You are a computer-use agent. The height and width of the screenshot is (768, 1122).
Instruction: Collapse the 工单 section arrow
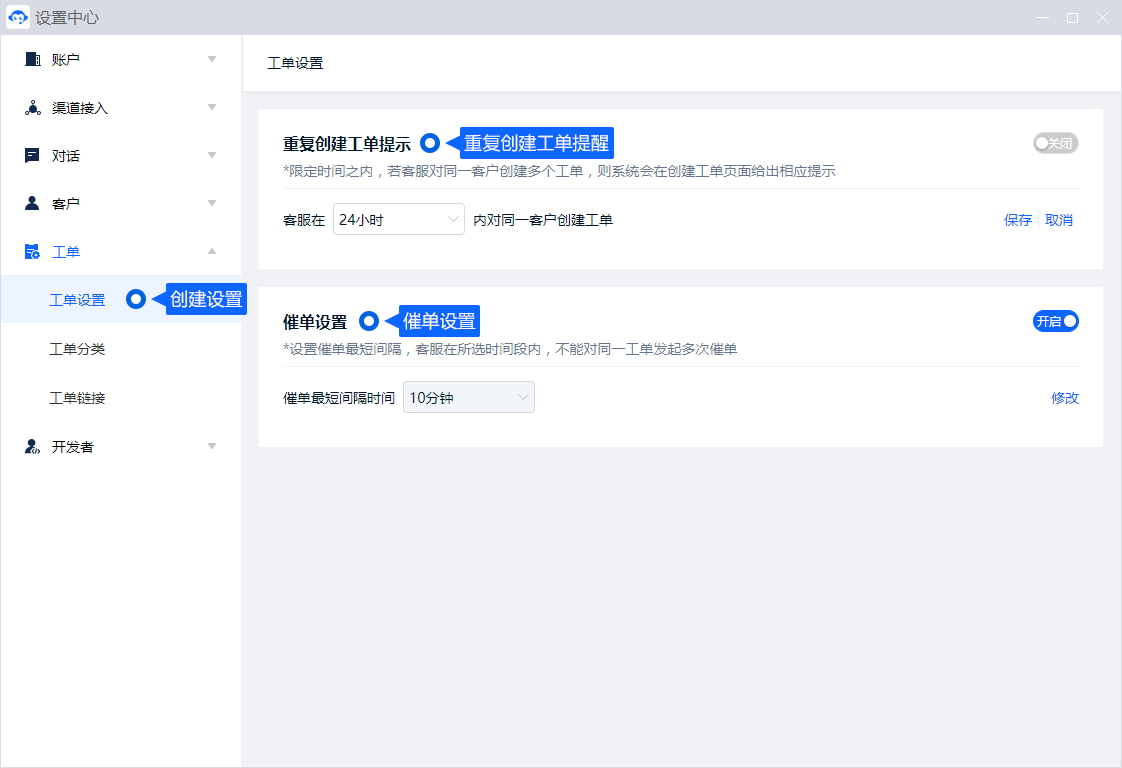click(x=211, y=252)
